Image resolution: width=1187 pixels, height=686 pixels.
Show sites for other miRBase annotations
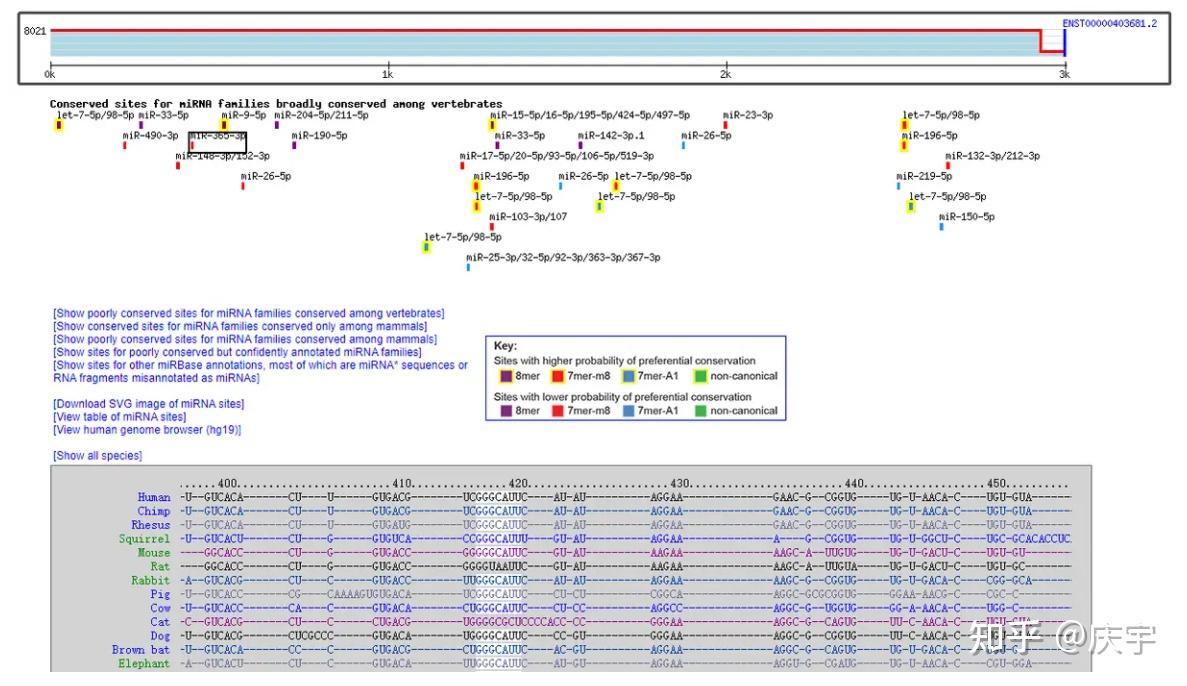pos(260,371)
